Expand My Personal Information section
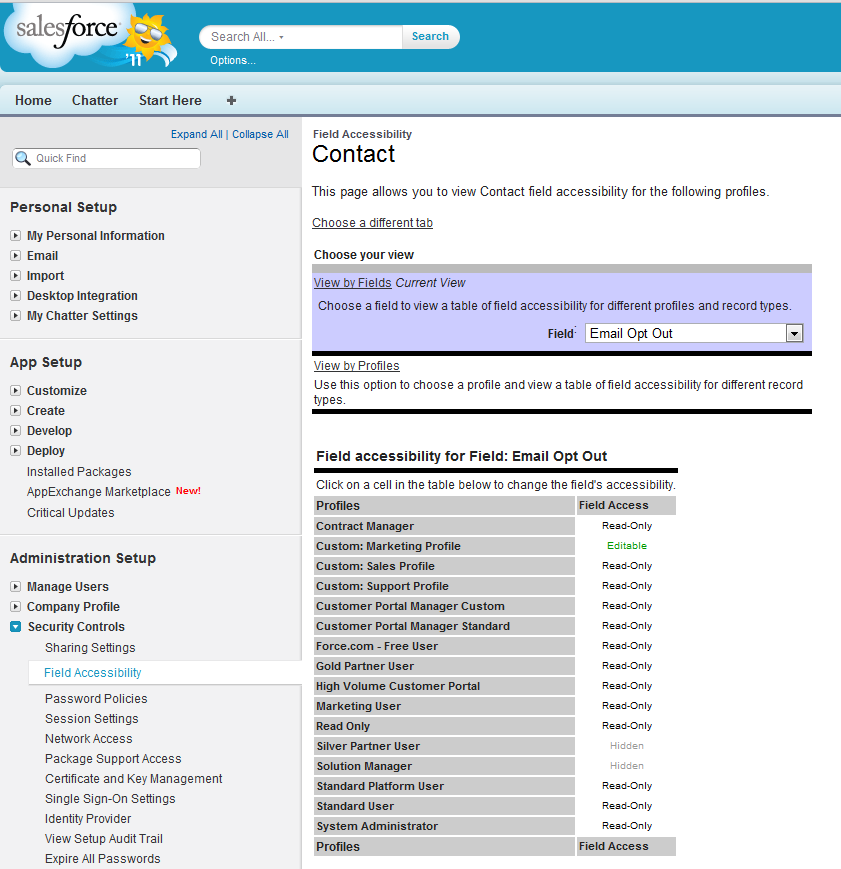 [16, 236]
